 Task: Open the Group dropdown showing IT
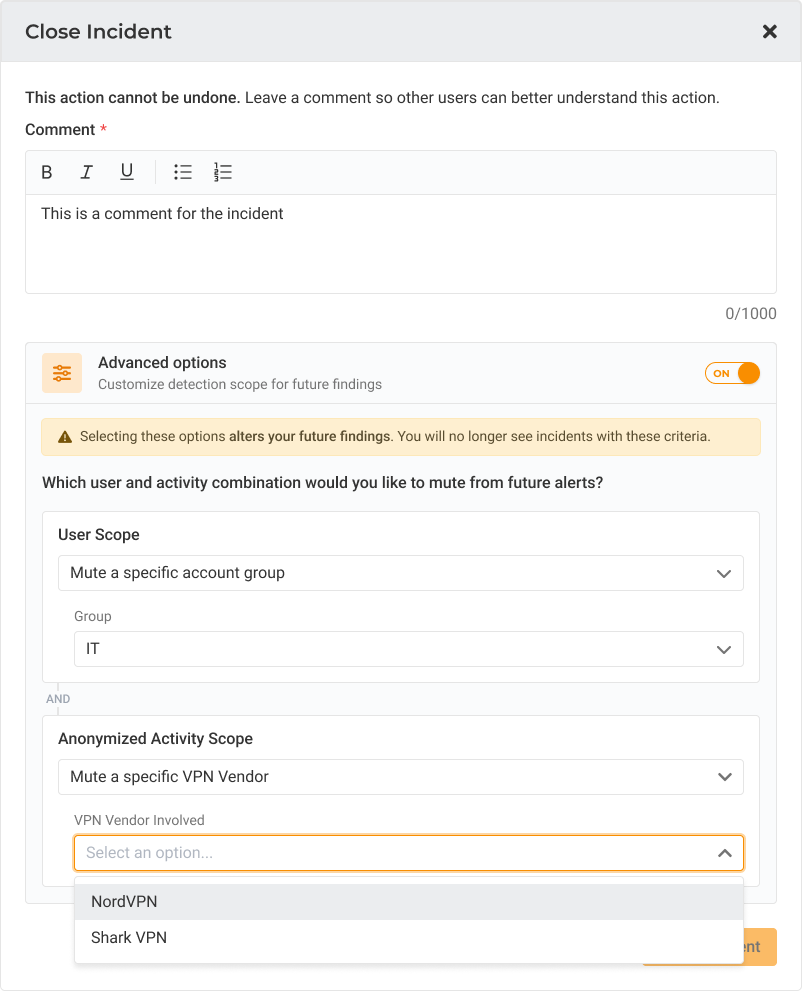pos(409,649)
